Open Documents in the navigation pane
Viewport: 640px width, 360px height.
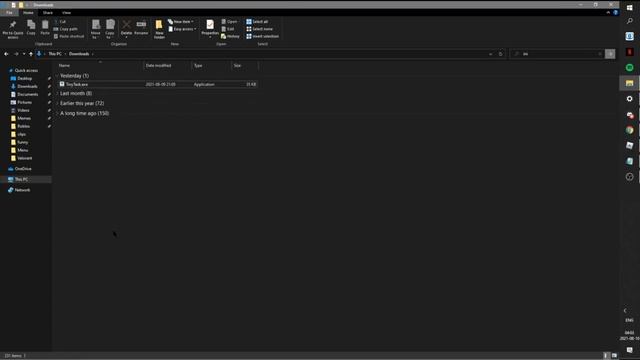28,94
